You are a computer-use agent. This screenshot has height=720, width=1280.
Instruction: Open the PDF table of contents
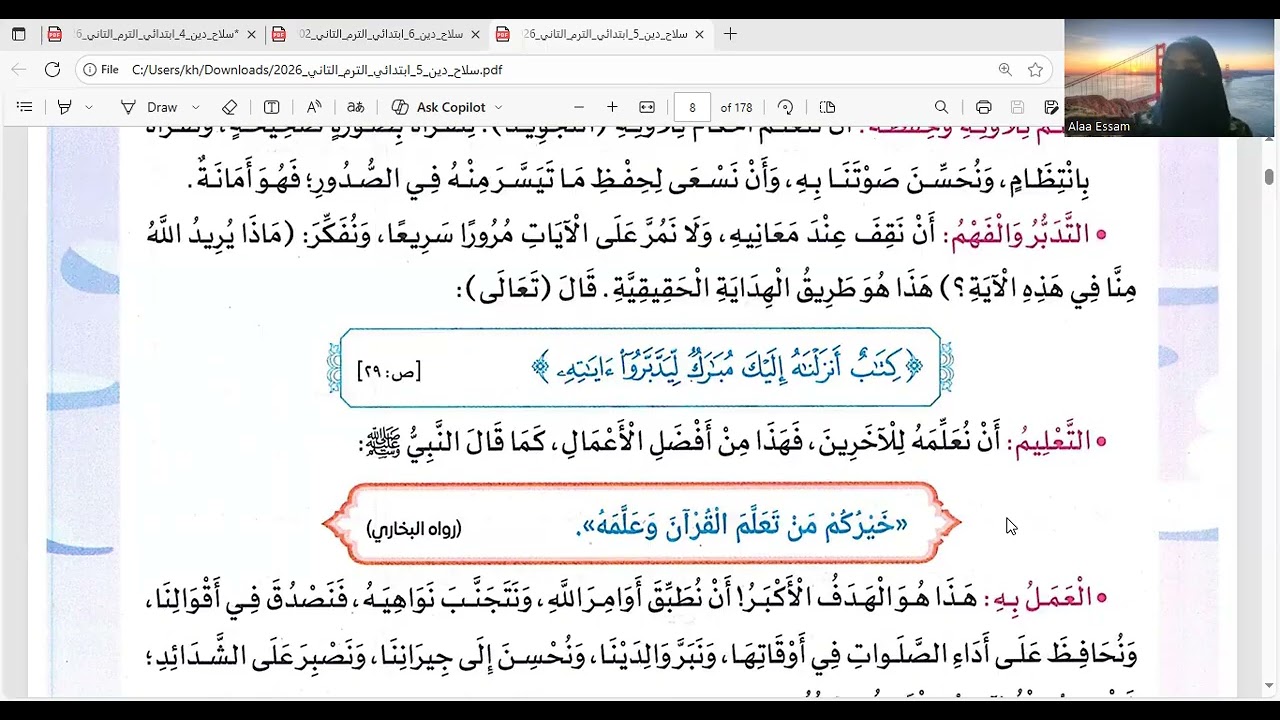(x=25, y=107)
